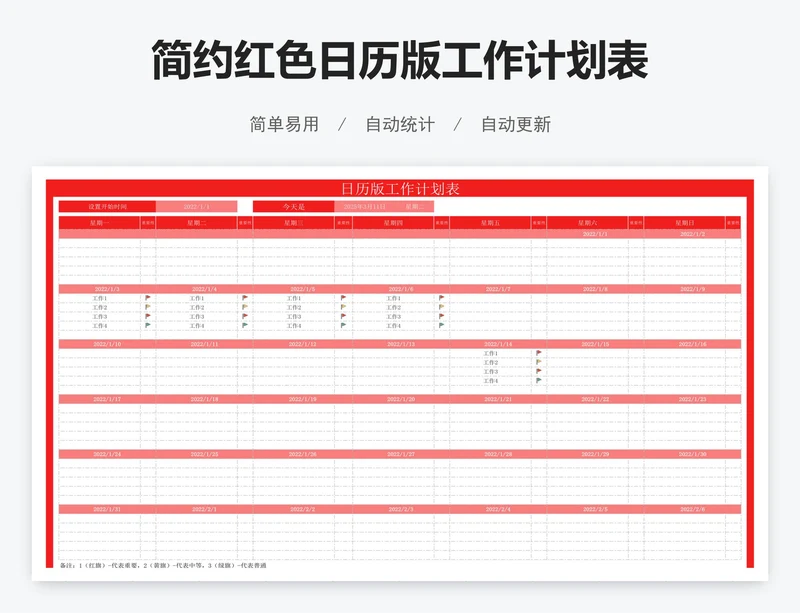Select the 2022/1/3 date cell

coord(107,289)
